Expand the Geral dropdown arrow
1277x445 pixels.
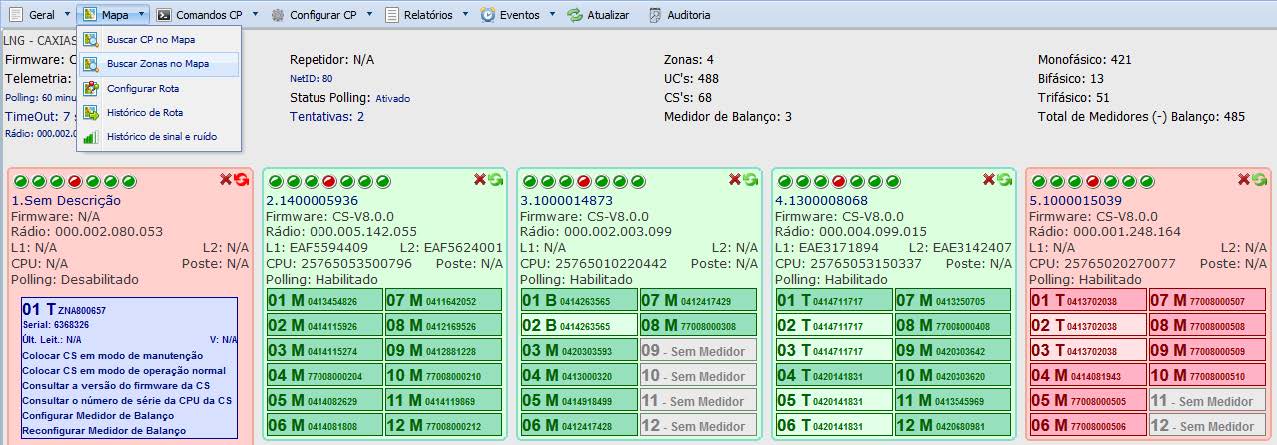point(66,15)
